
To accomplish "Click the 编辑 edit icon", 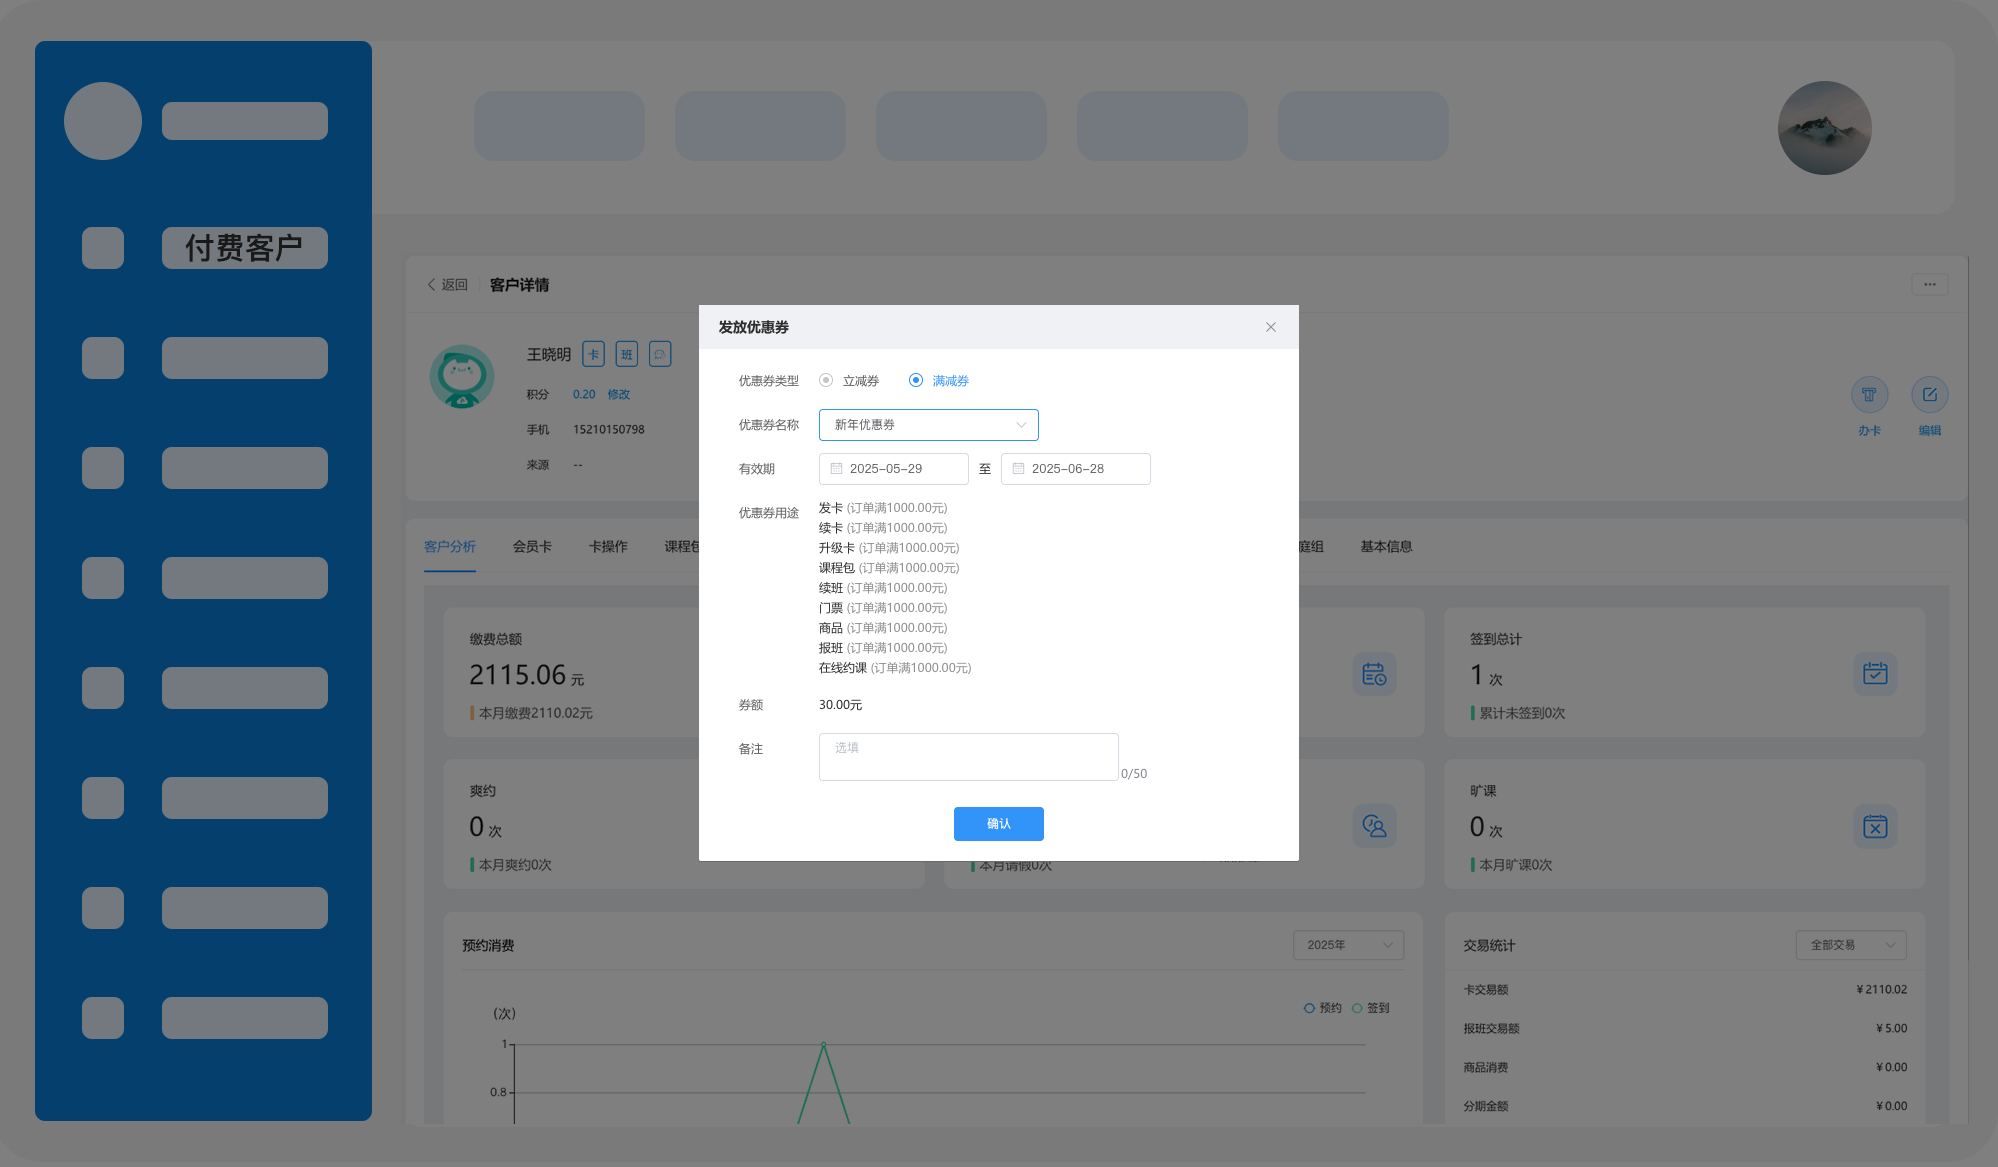I will pyautogui.click(x=1929, y=395).
